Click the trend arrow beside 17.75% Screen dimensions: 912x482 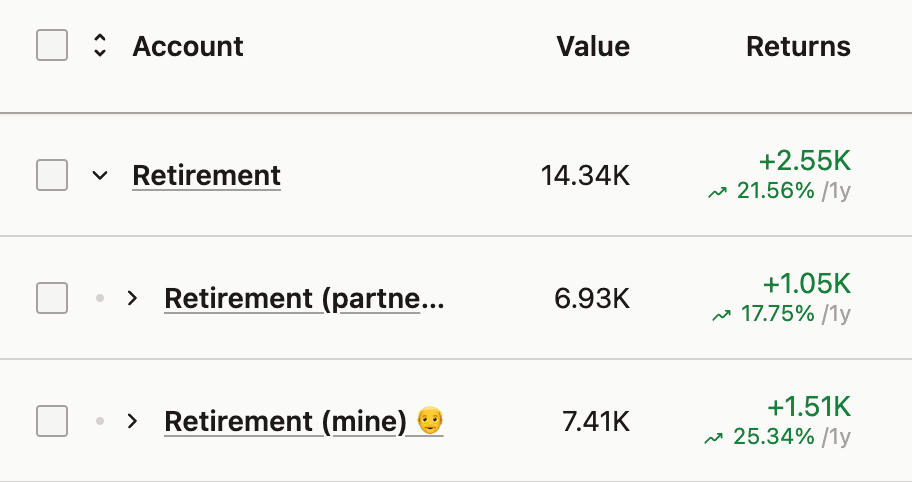tap(721, 315)
